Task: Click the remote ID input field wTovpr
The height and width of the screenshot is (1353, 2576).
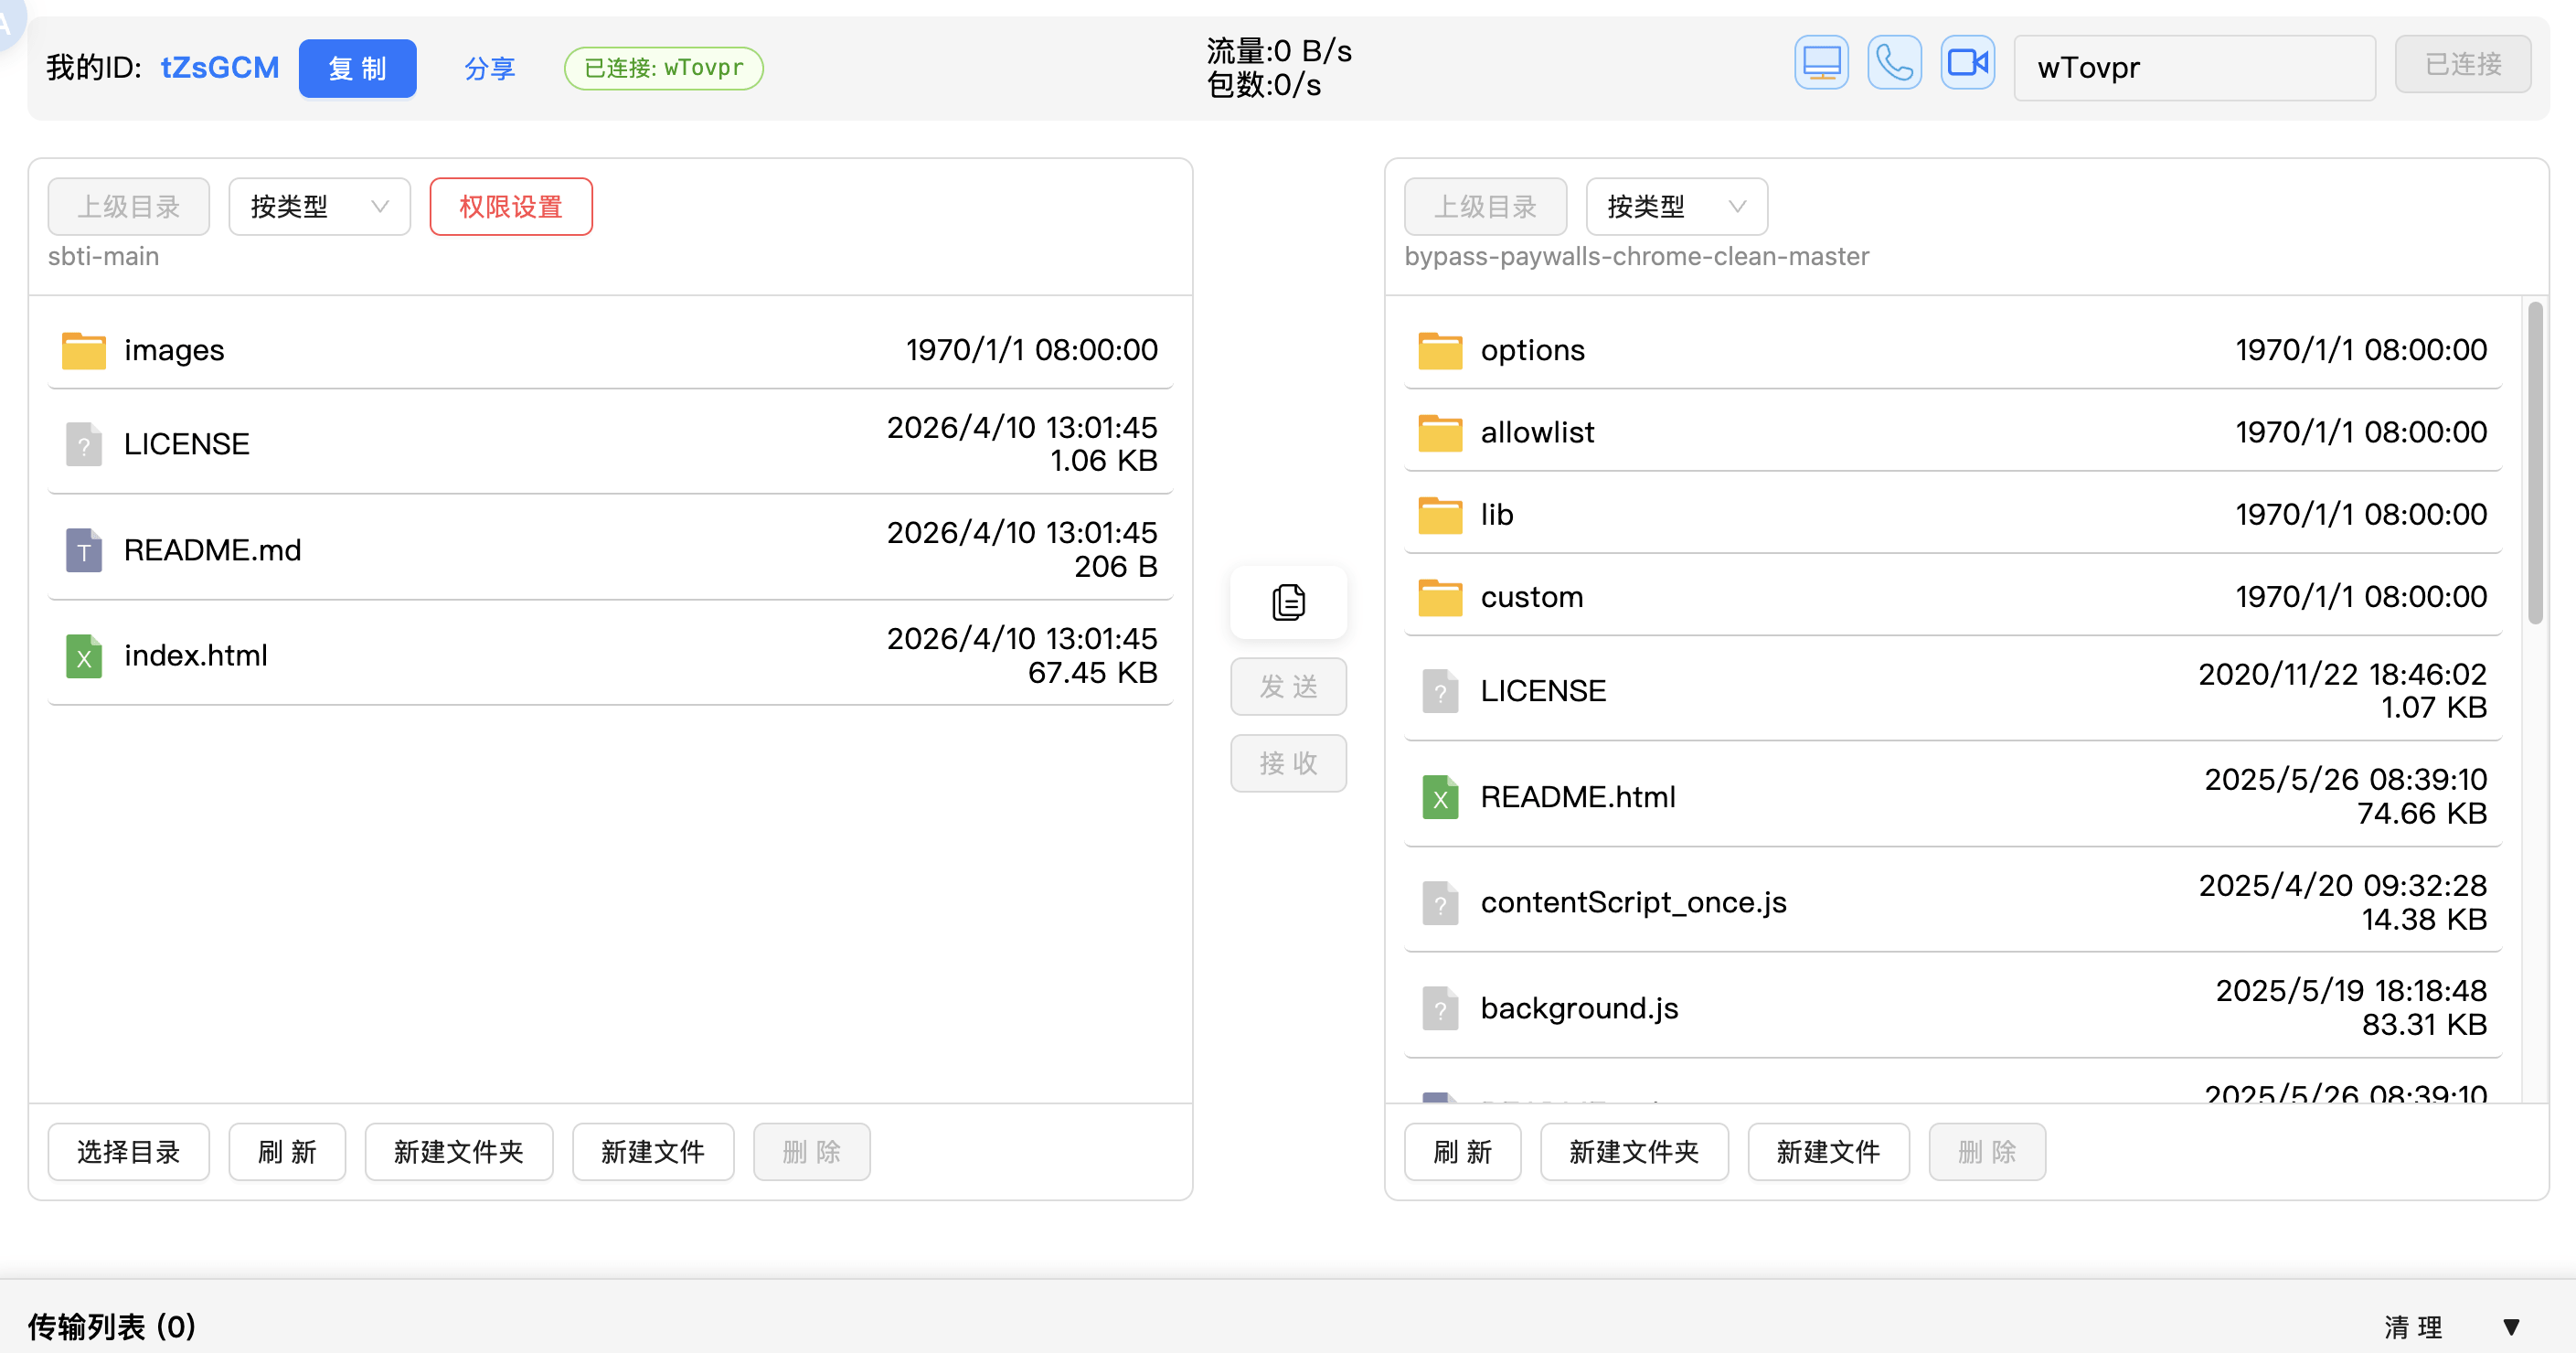Action: pos(2194,68)
